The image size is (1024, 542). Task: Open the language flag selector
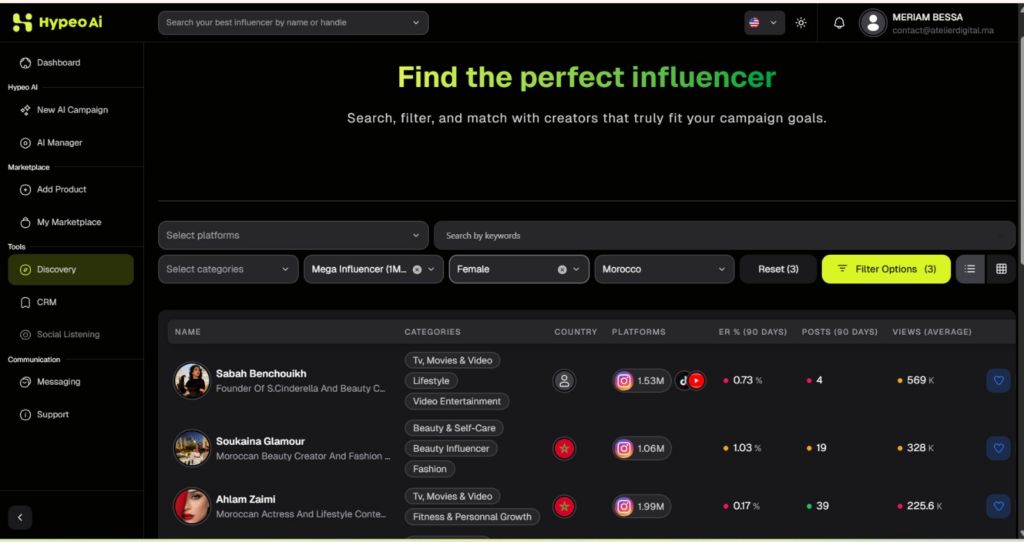click(764, 23)
